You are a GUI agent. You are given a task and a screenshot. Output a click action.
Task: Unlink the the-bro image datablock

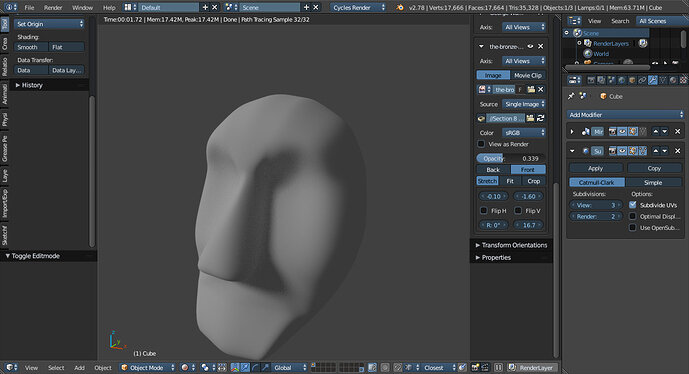[x=540, y=89]
